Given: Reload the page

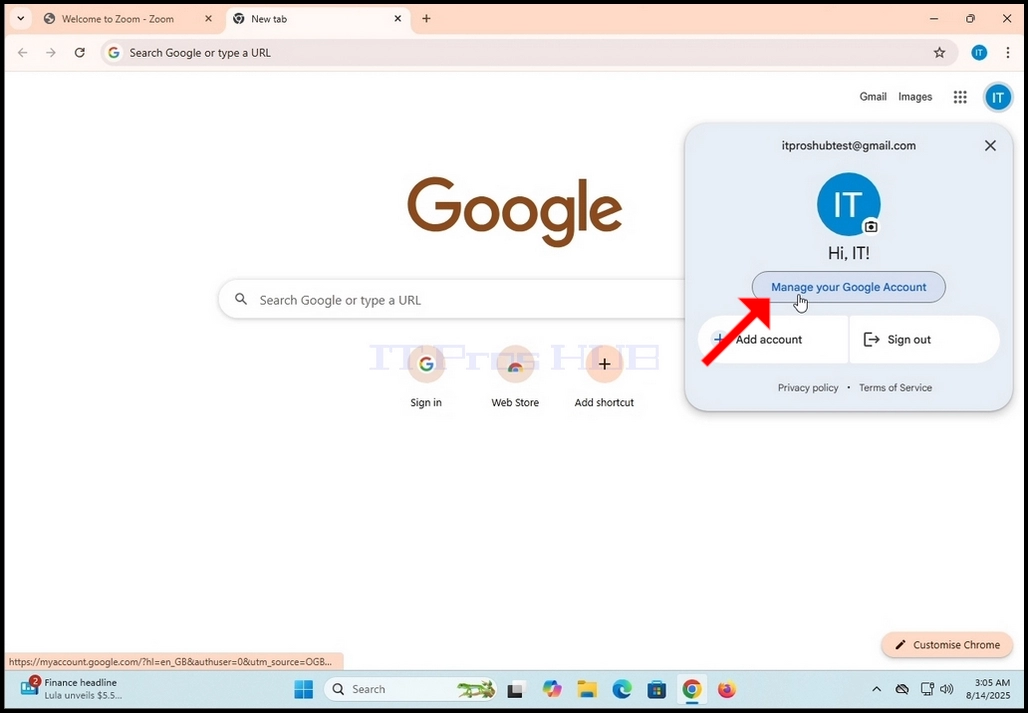Looking at the screenshot, I should 79,52.
